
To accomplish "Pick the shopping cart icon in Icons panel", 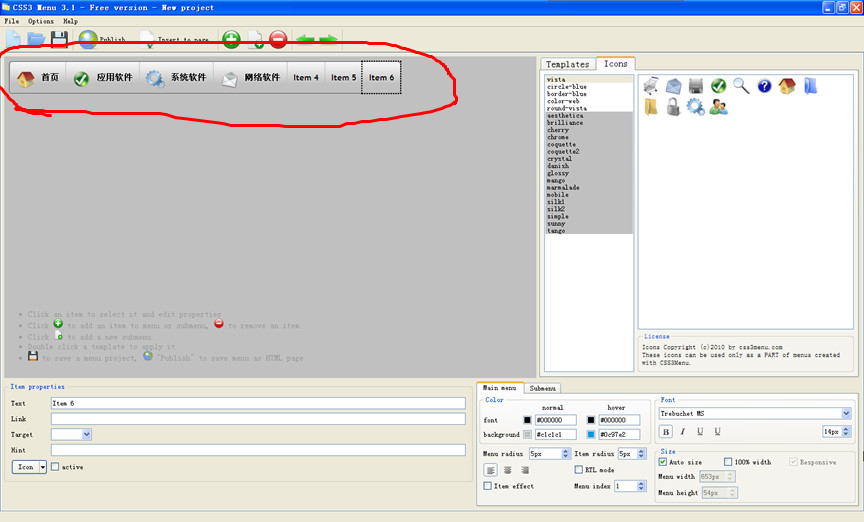I will [651, 85].
